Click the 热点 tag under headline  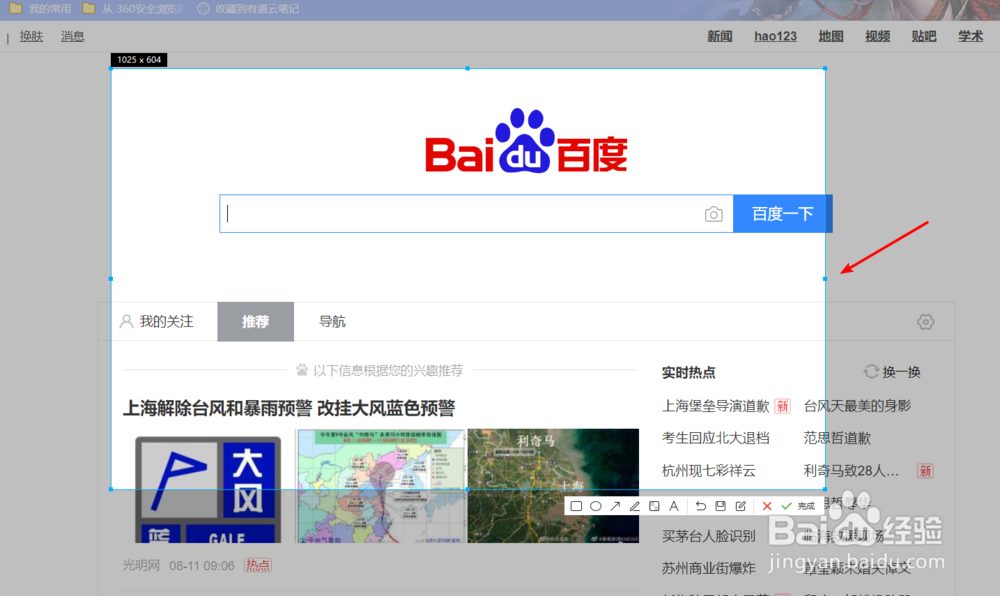[258, 565]
